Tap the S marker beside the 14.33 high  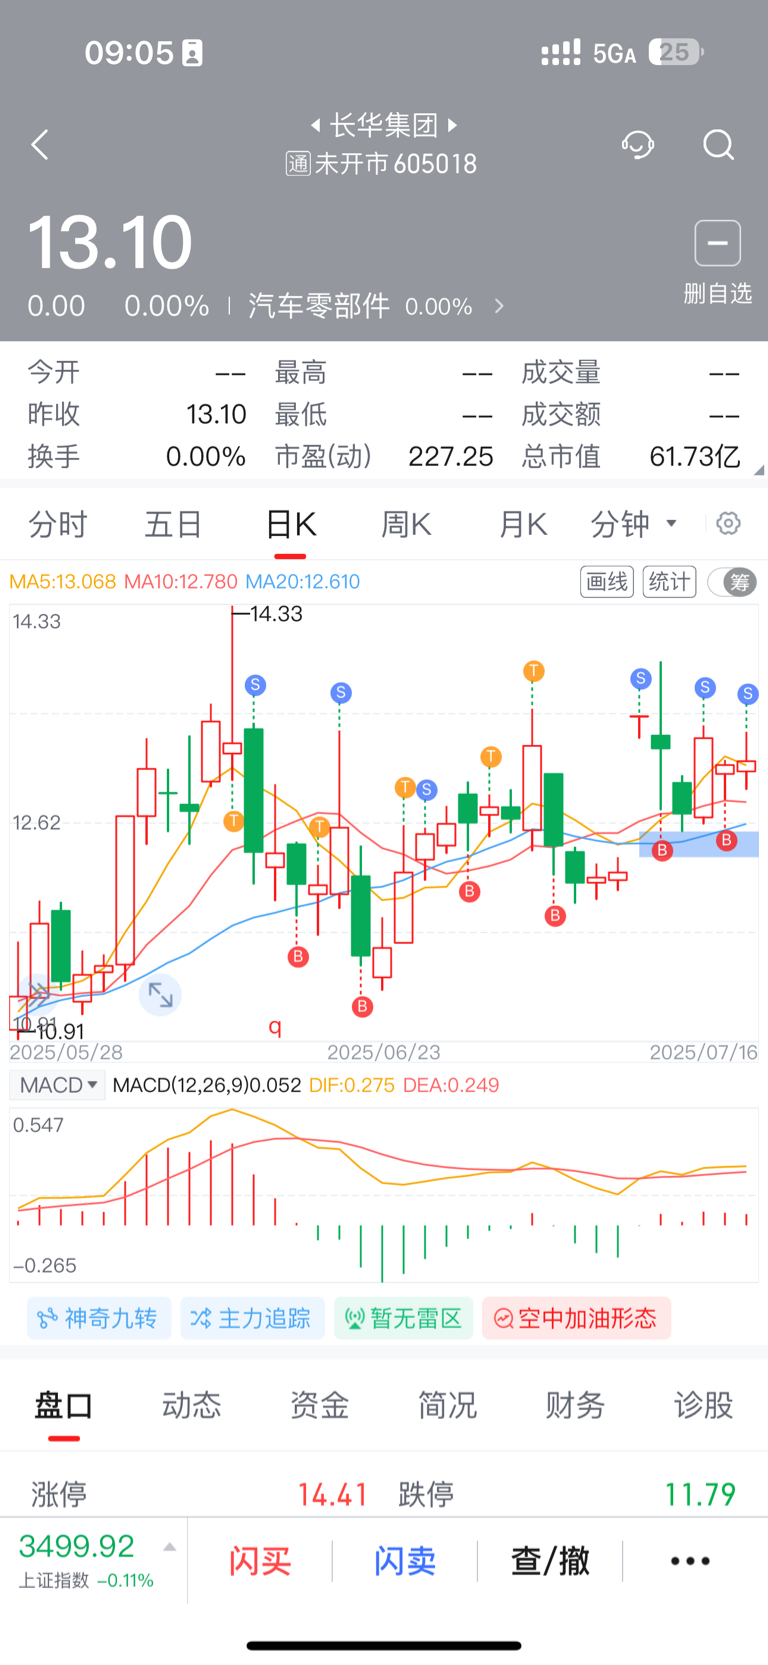pyautogui.click(x=255, y=685)
